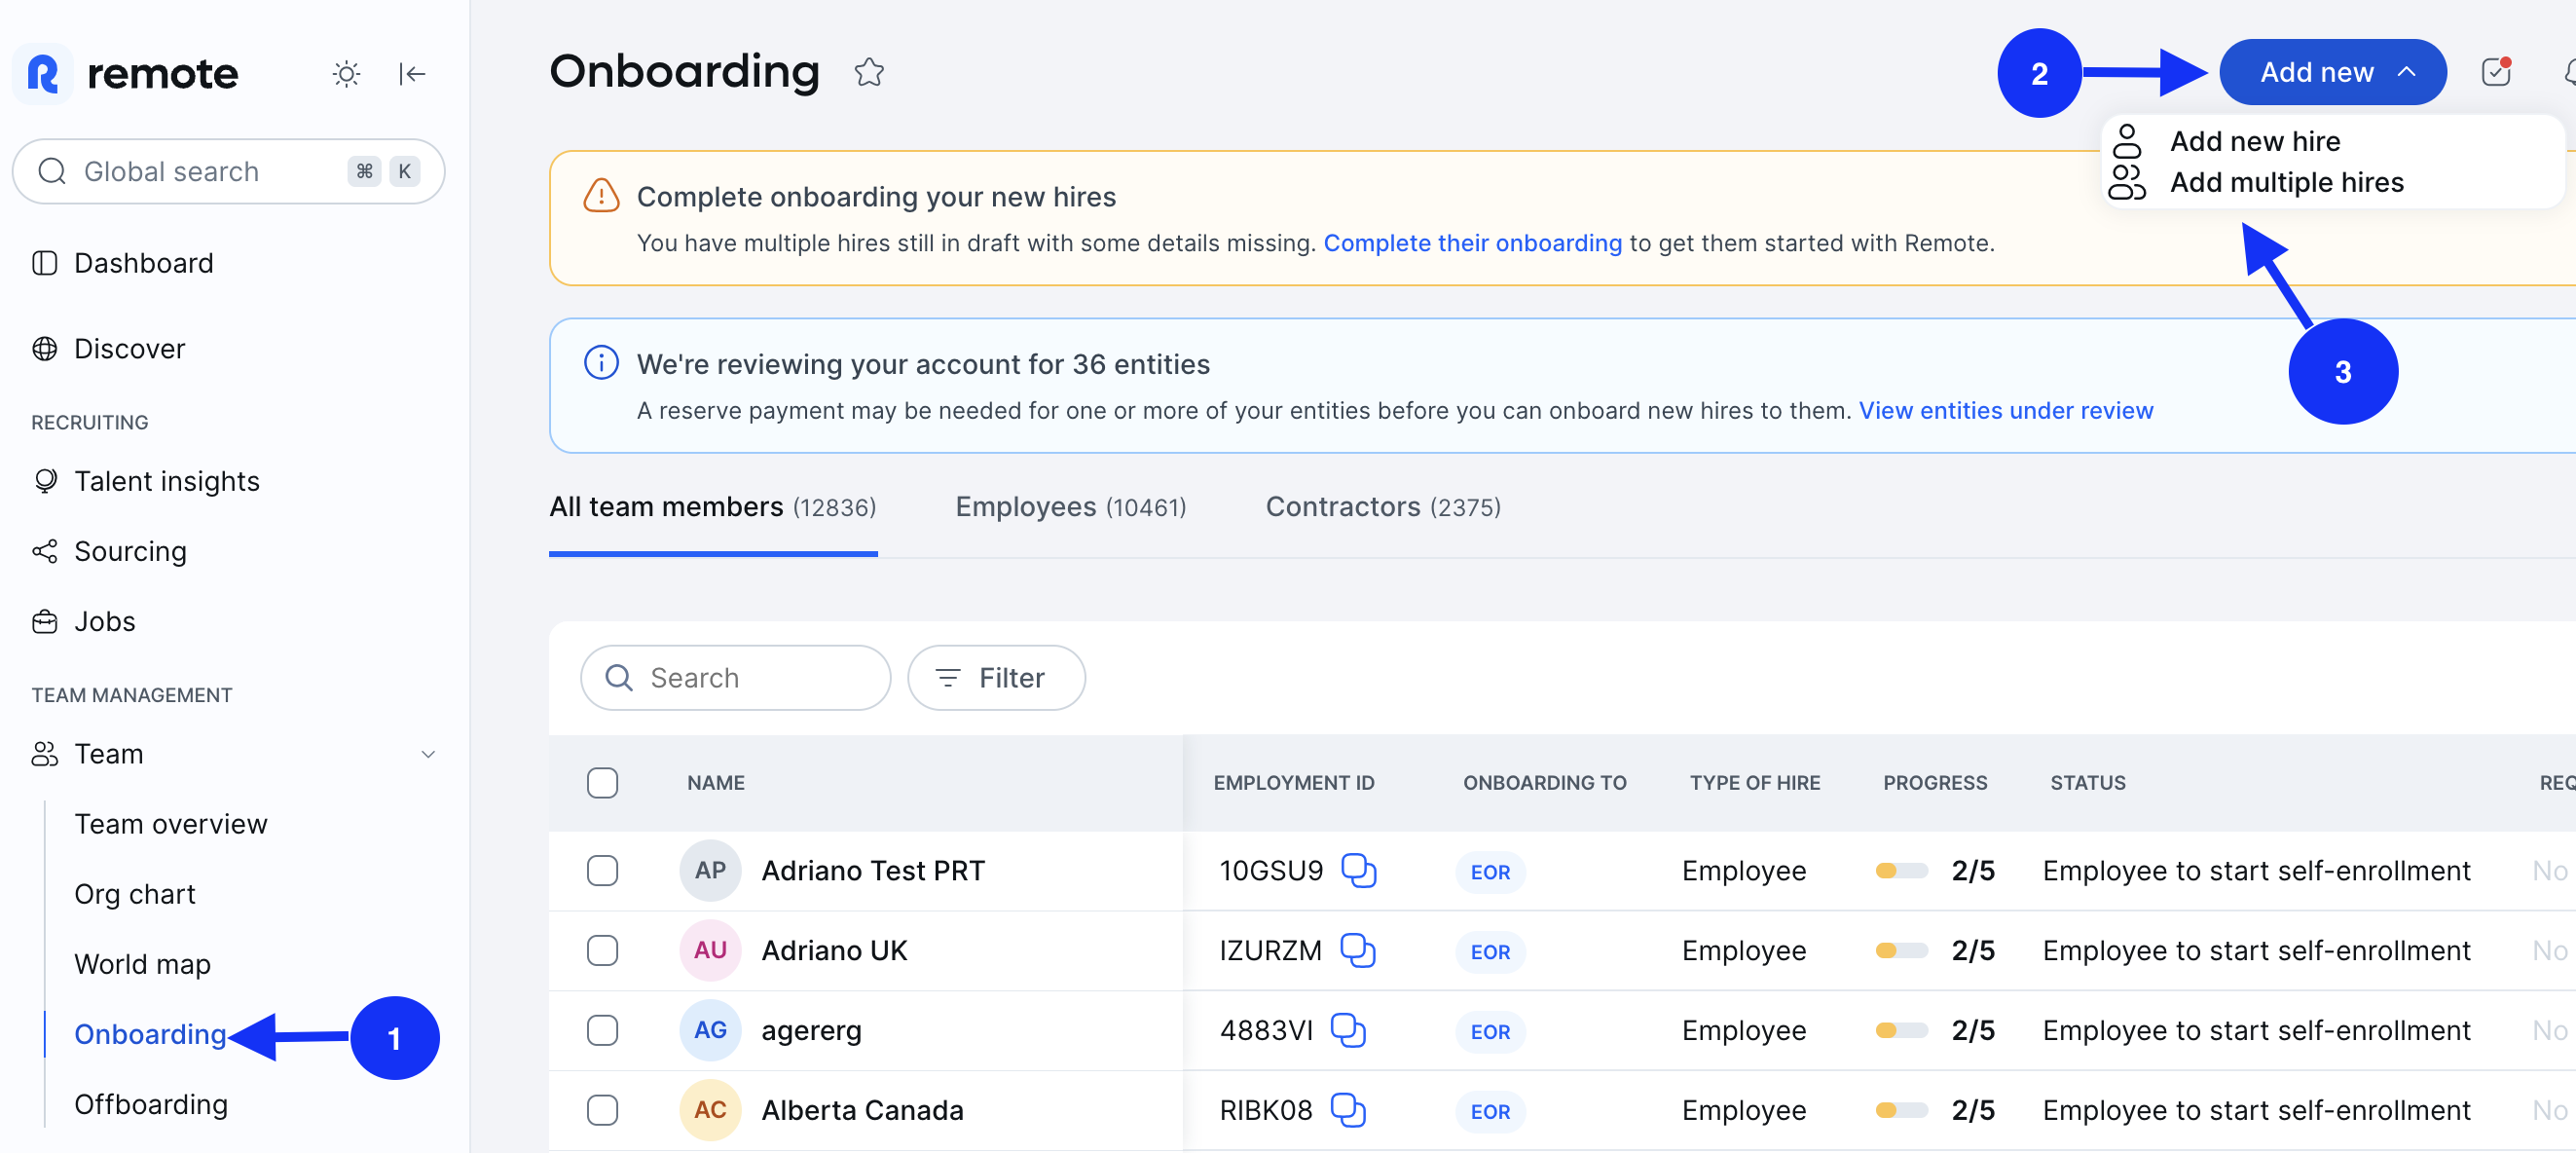Copy employment ID RIBK08
2576x1153 pixels.
click(x=1348, y=1110)
